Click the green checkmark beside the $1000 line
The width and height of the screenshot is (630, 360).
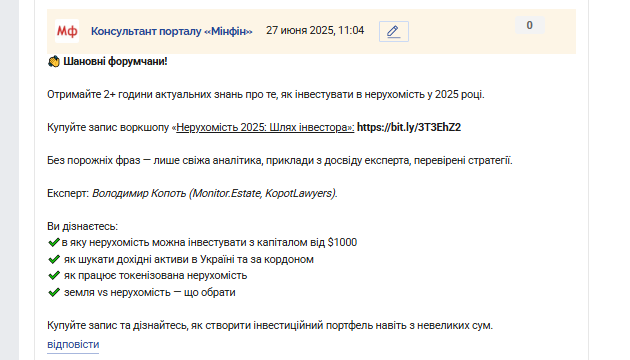(53, 242)
